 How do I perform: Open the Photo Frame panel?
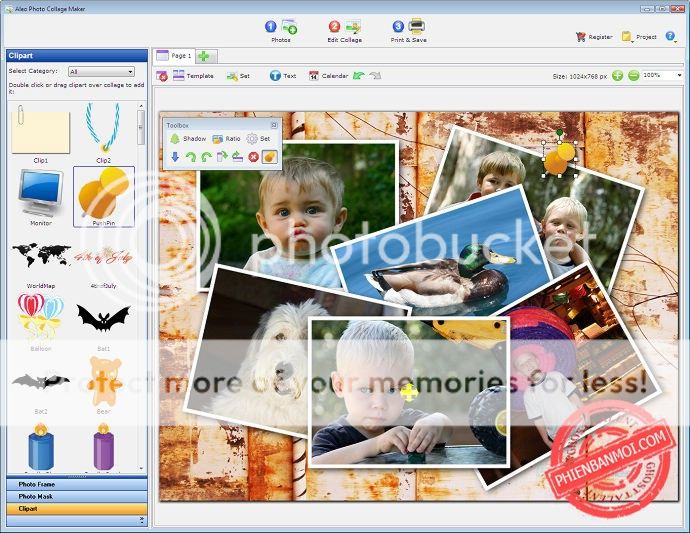[x=77, y=485]
